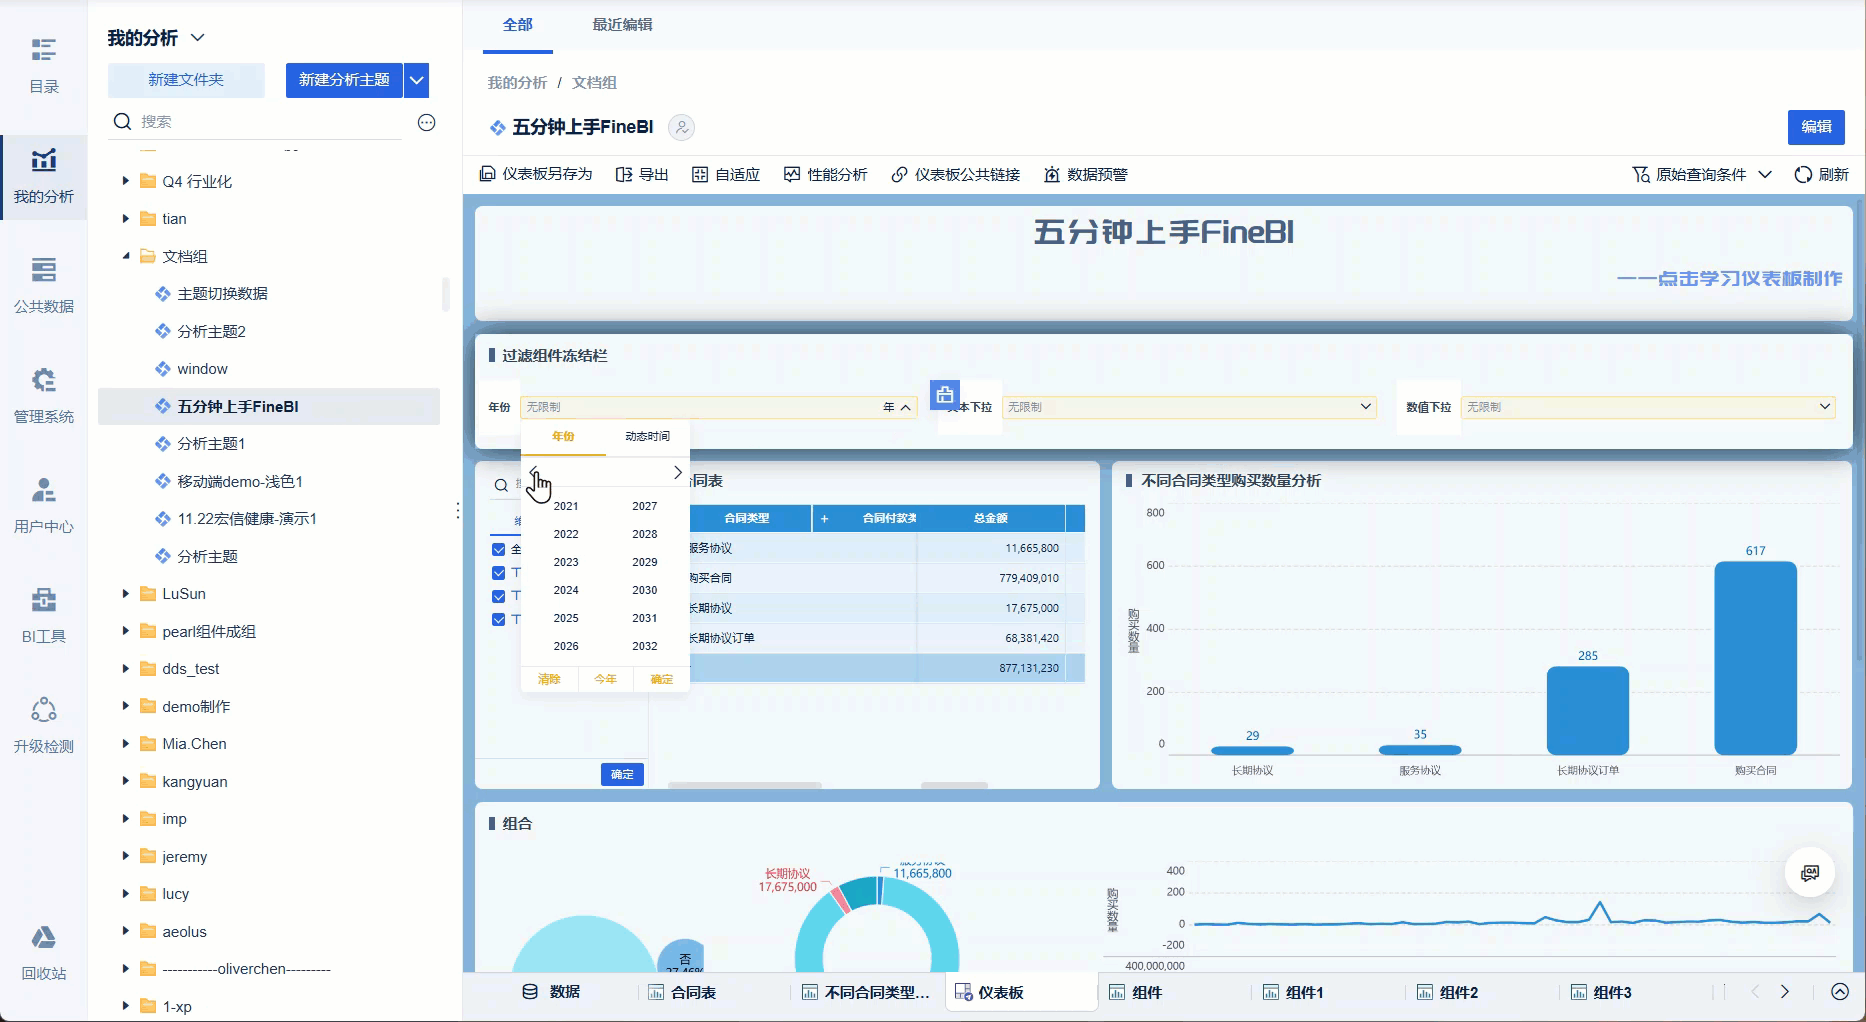This screenshot has width=1866, height=1022.
Task: Open the 合同表 bottom tab
Action: (682, 992)
